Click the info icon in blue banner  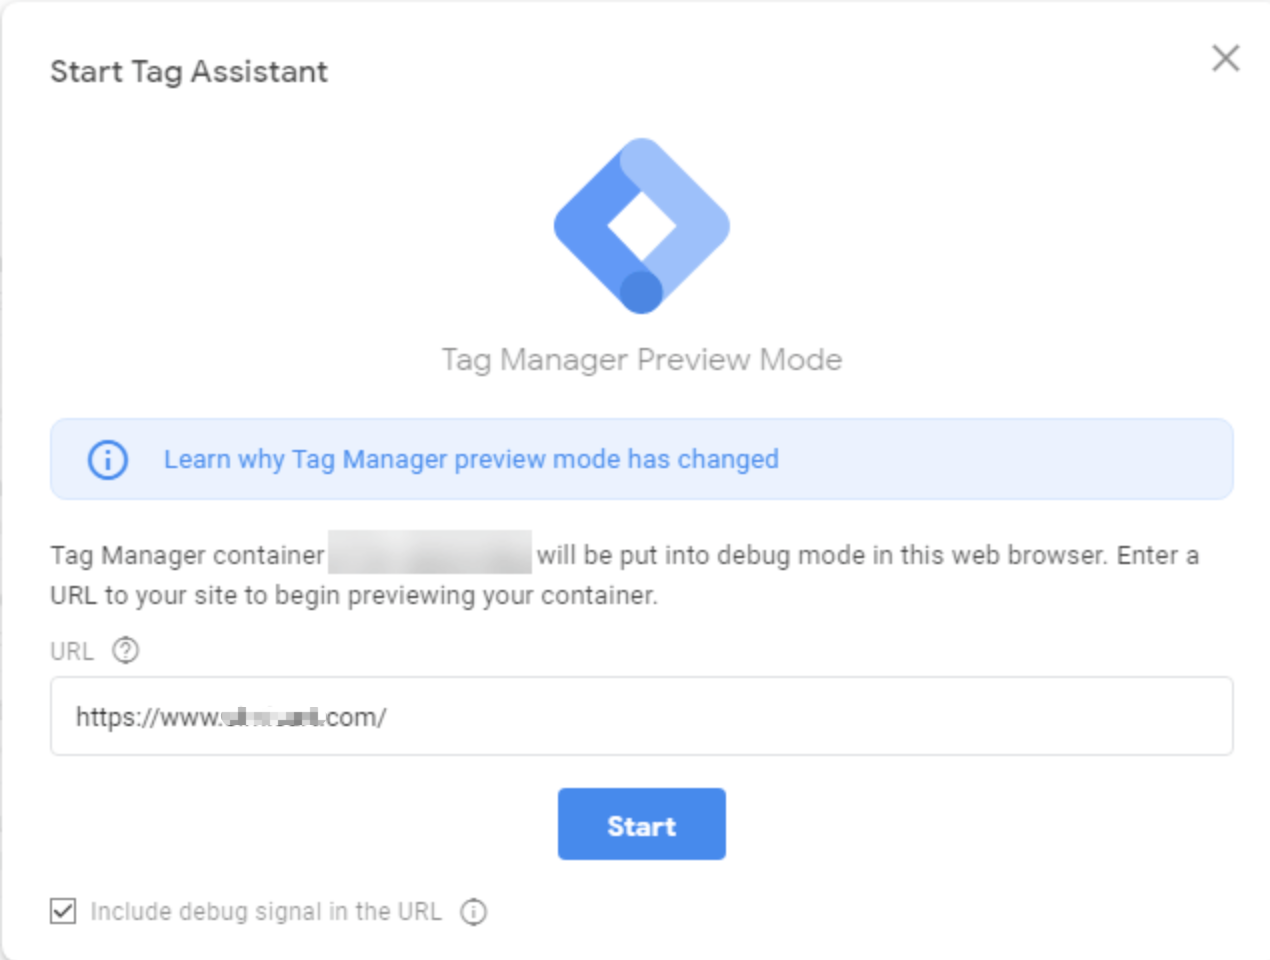point(108,460)
